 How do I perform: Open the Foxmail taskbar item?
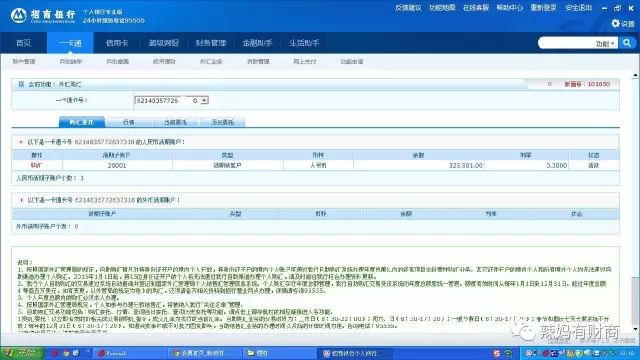[x=130, y=353]
